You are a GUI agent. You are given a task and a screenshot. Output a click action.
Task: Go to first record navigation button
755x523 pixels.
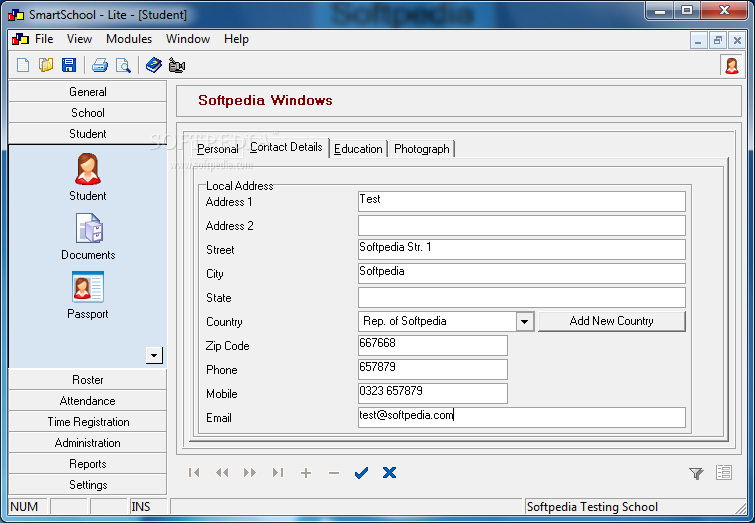194,472
